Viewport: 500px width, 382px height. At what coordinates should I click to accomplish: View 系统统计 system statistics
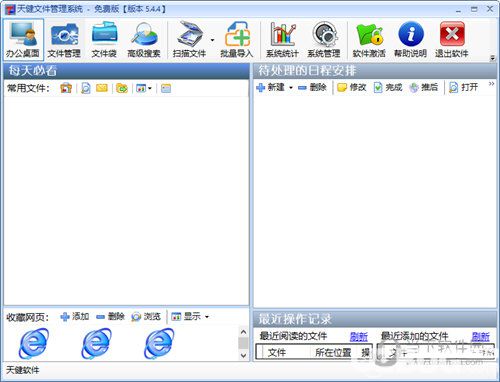click(282, 39)
